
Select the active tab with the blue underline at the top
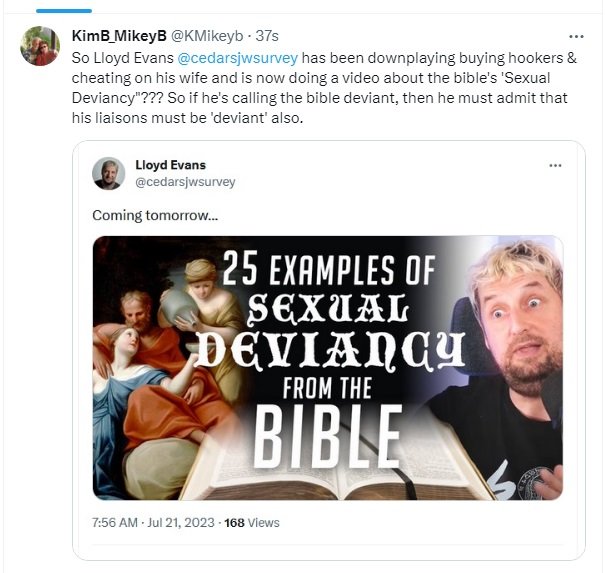[x=64, y=10]
